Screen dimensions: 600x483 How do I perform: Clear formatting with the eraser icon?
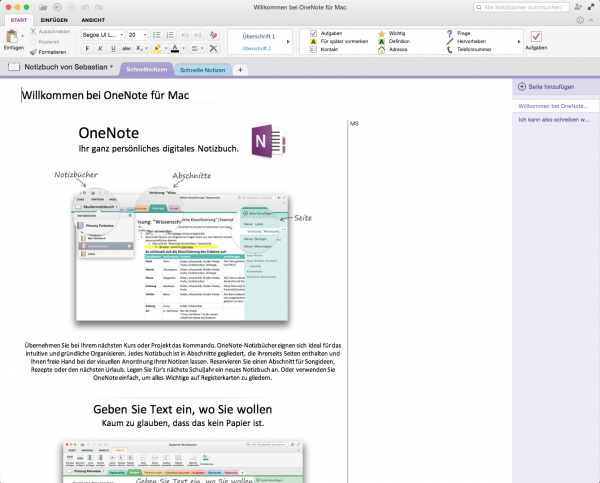214,35
